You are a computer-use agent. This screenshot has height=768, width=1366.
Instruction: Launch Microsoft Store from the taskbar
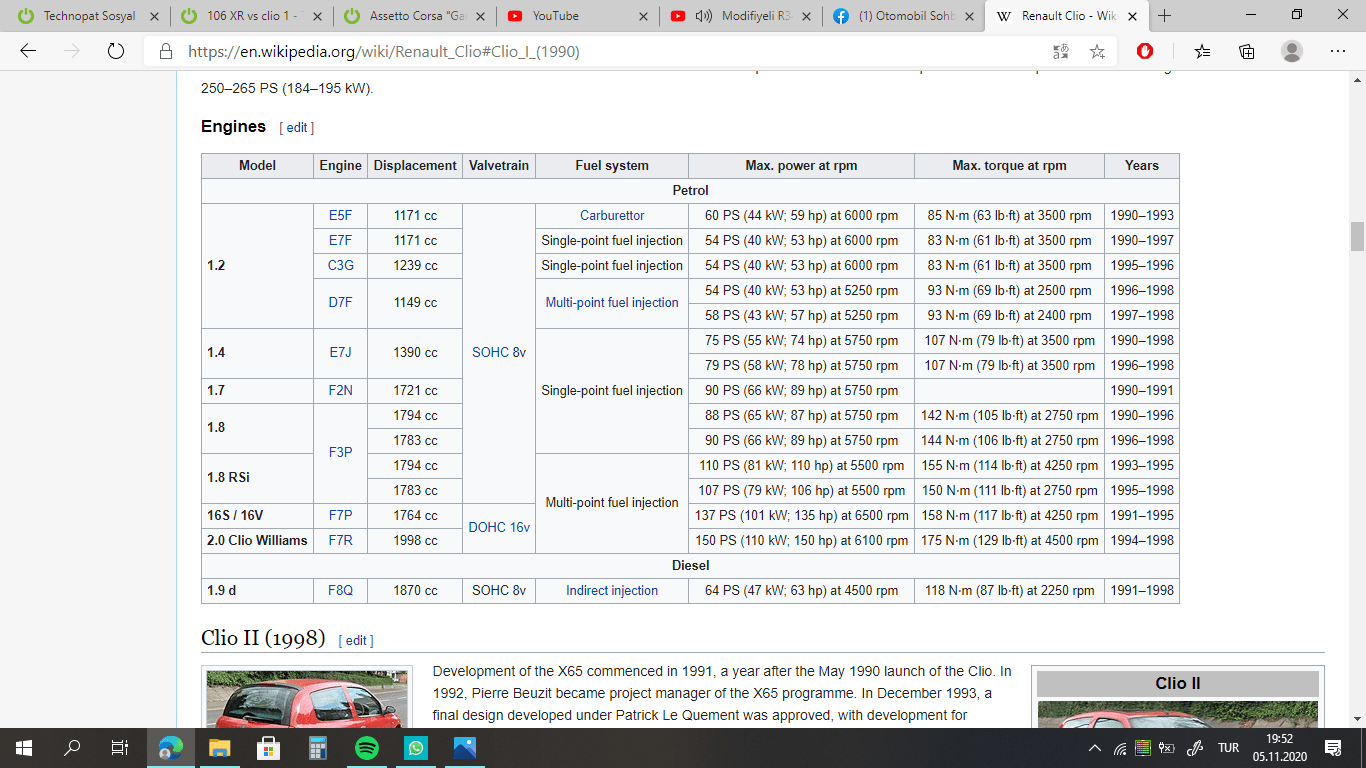(269, 747)
